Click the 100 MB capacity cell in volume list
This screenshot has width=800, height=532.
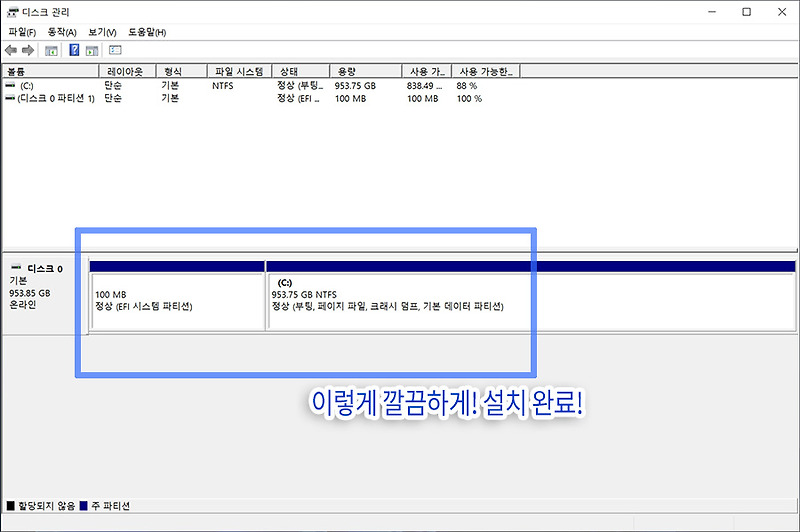pos(351,98)
